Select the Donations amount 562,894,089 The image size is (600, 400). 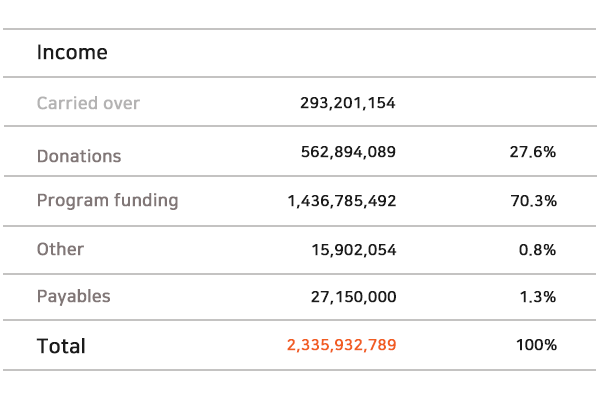[x=348, y=152]
